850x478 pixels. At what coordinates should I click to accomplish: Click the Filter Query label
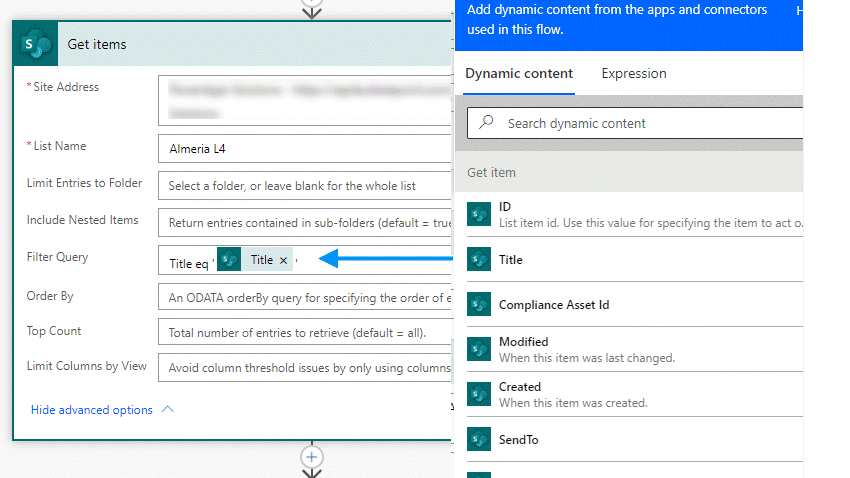click(x=57, y=257)
